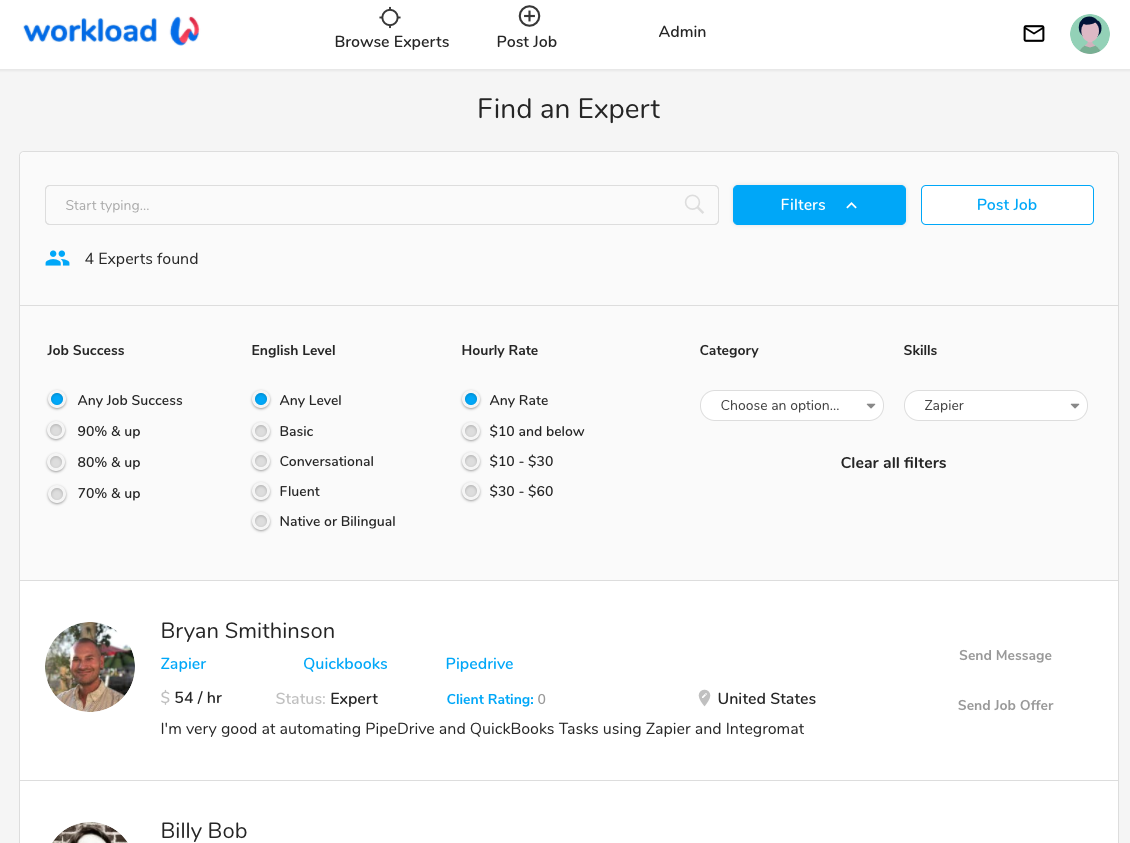Choose Basic English level
Viewport: 1130px width, 843px height.
(x=261, y=431)
